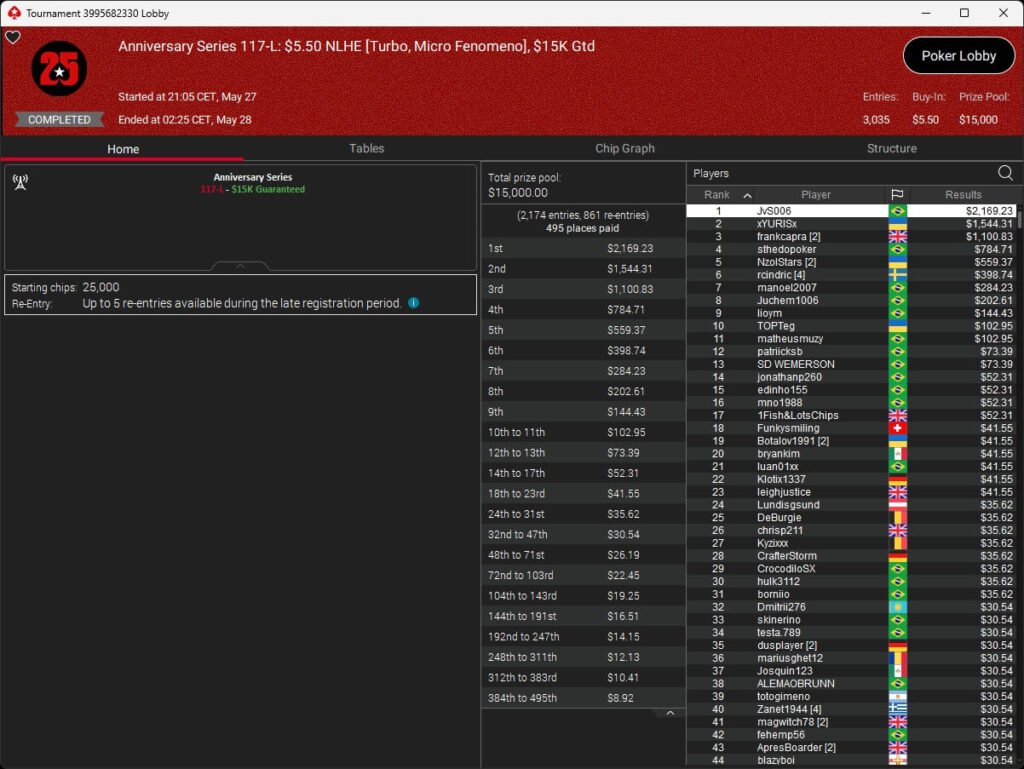Click the PokerStars spade icon in title bar
1024x769 pixels.
(14, 13)
